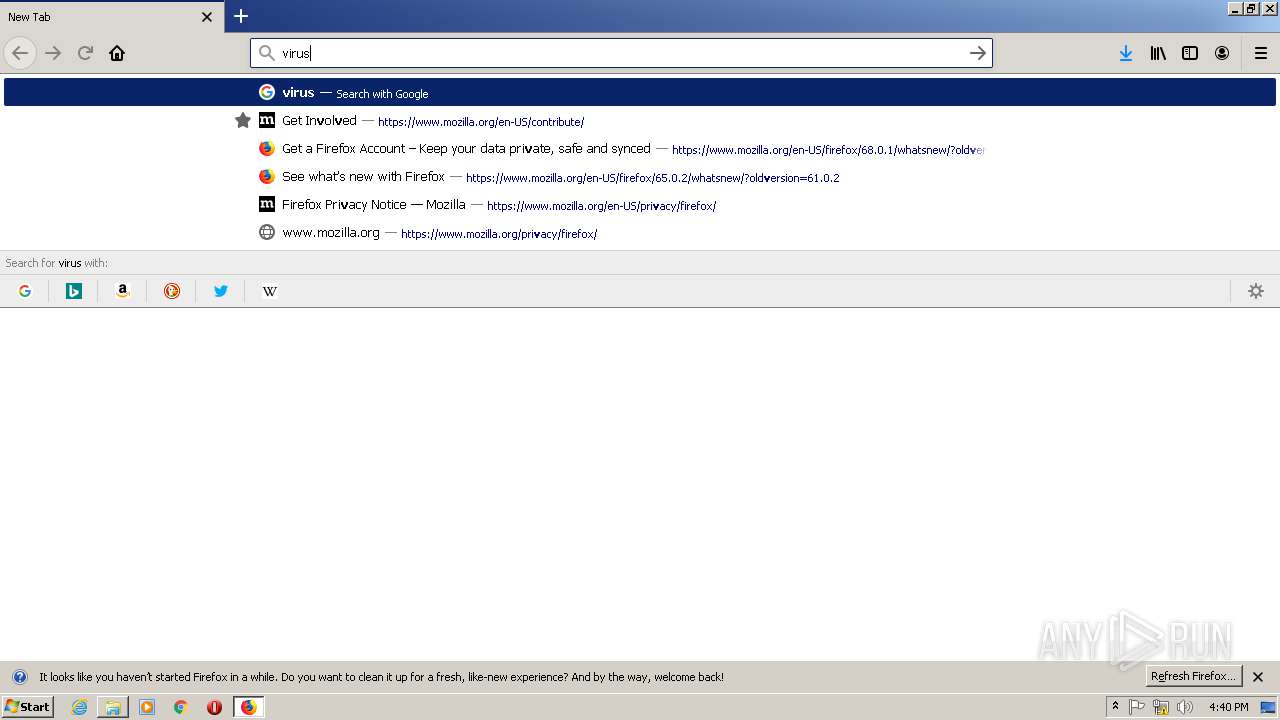This screenshot has height=720, width=1280.
Task: Open a new tab with the plus button
Action: [241, 16]
